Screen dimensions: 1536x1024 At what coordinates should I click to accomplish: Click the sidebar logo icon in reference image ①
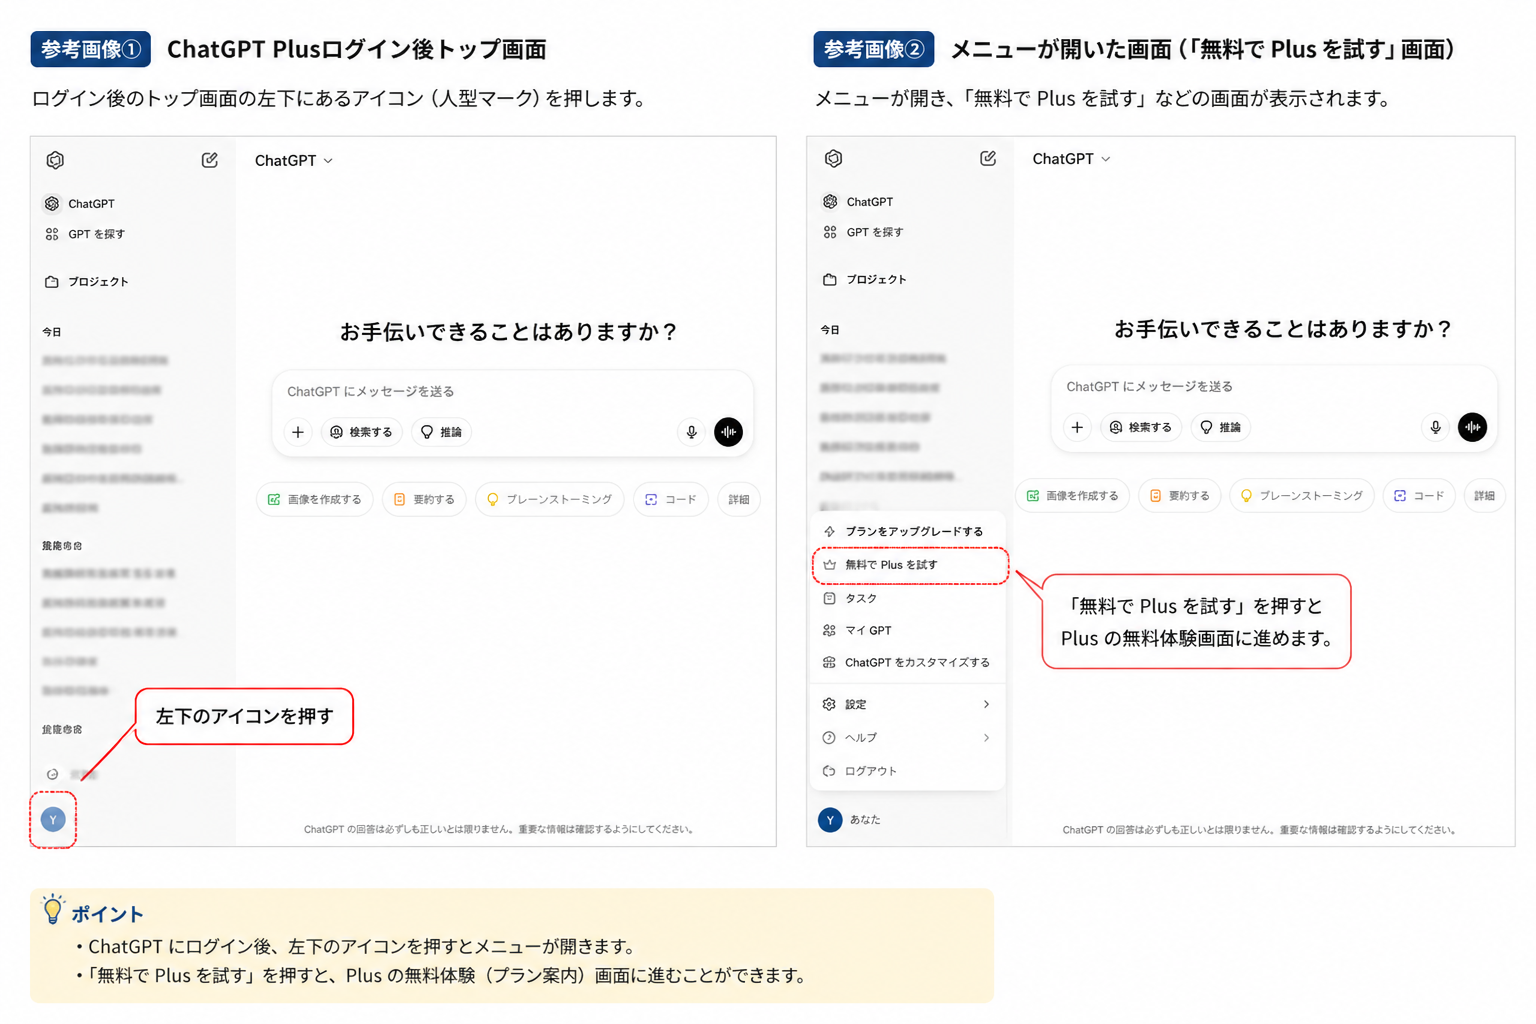click(x=55, y=160)
